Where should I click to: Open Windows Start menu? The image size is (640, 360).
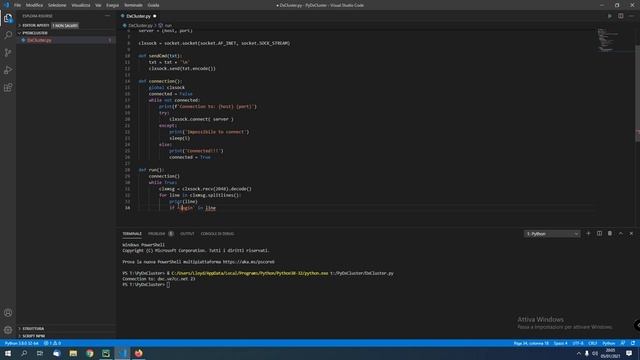pyautogui.click(x=8, y=353)
